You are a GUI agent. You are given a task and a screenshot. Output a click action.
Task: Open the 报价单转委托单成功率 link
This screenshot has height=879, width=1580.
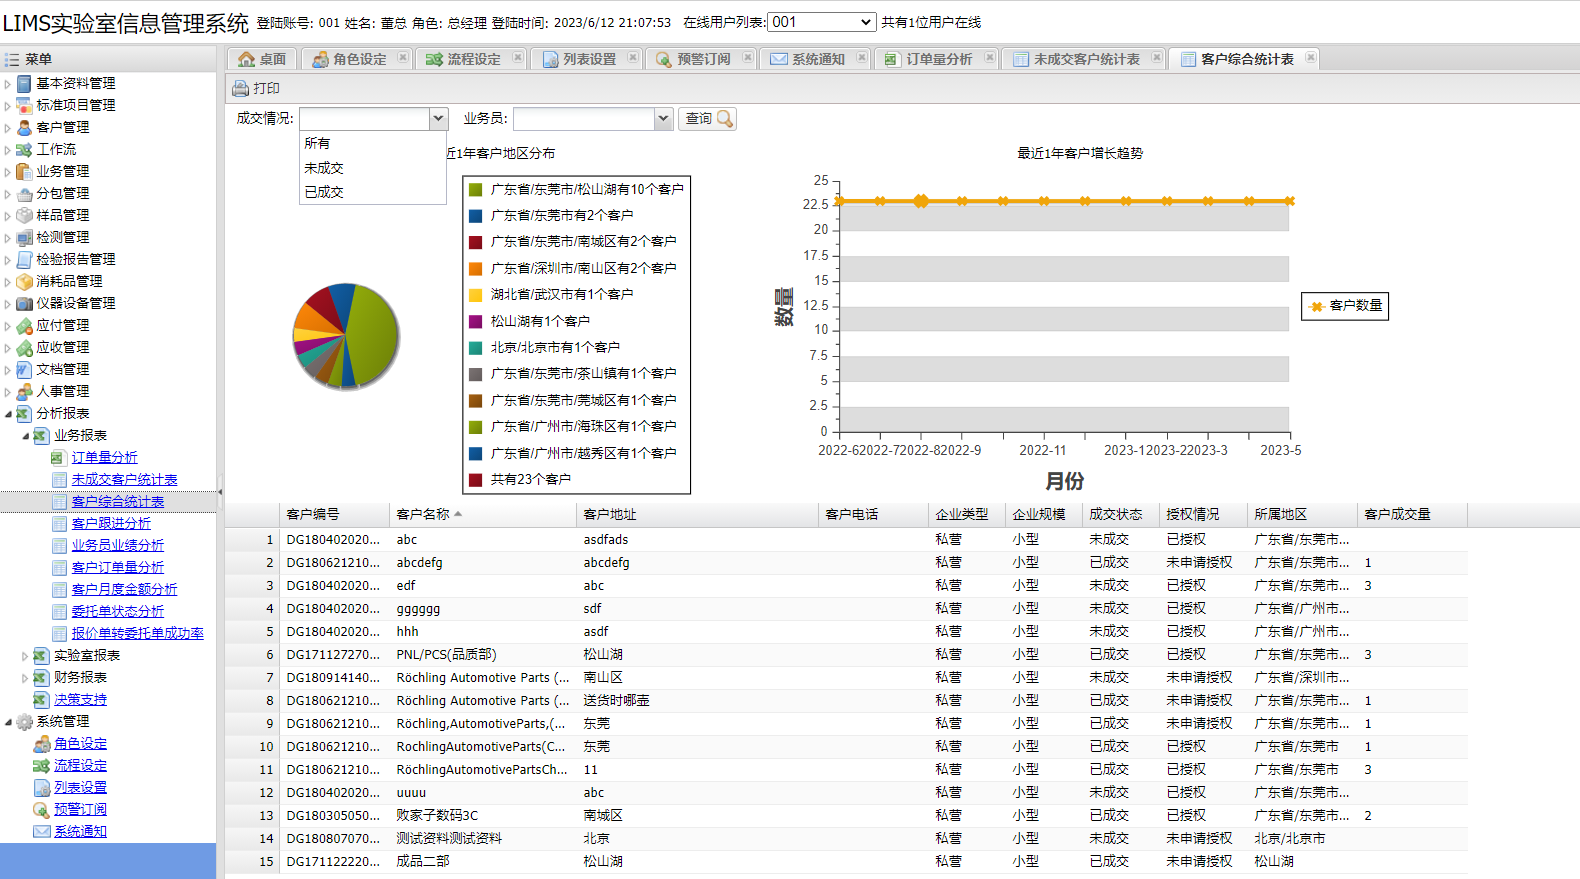[x=137, y=633]
